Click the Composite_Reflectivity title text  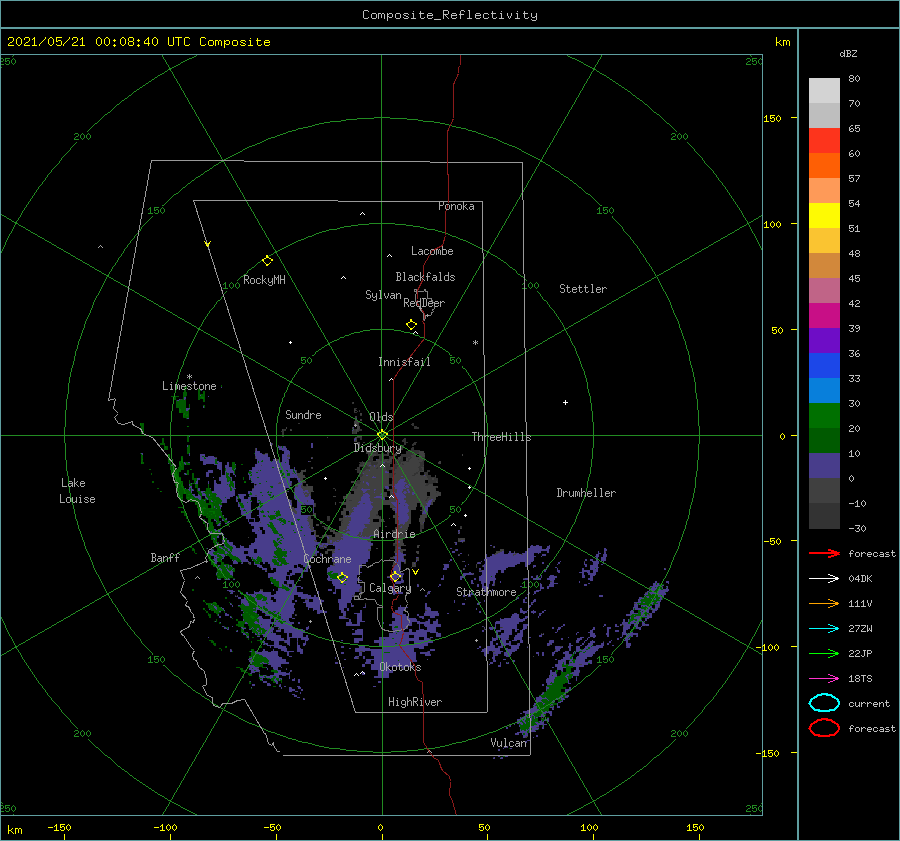[450, 15]
